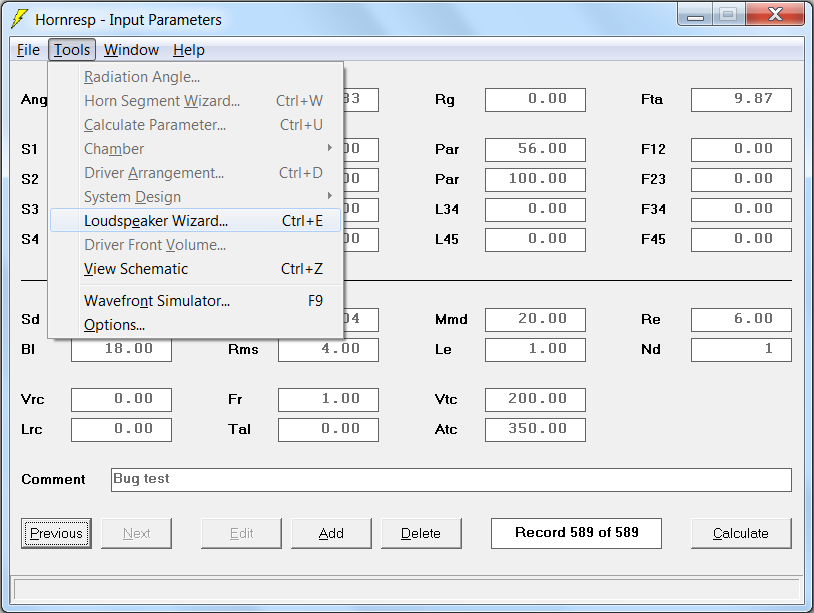Open the Window menu

[x=131, y=50]
